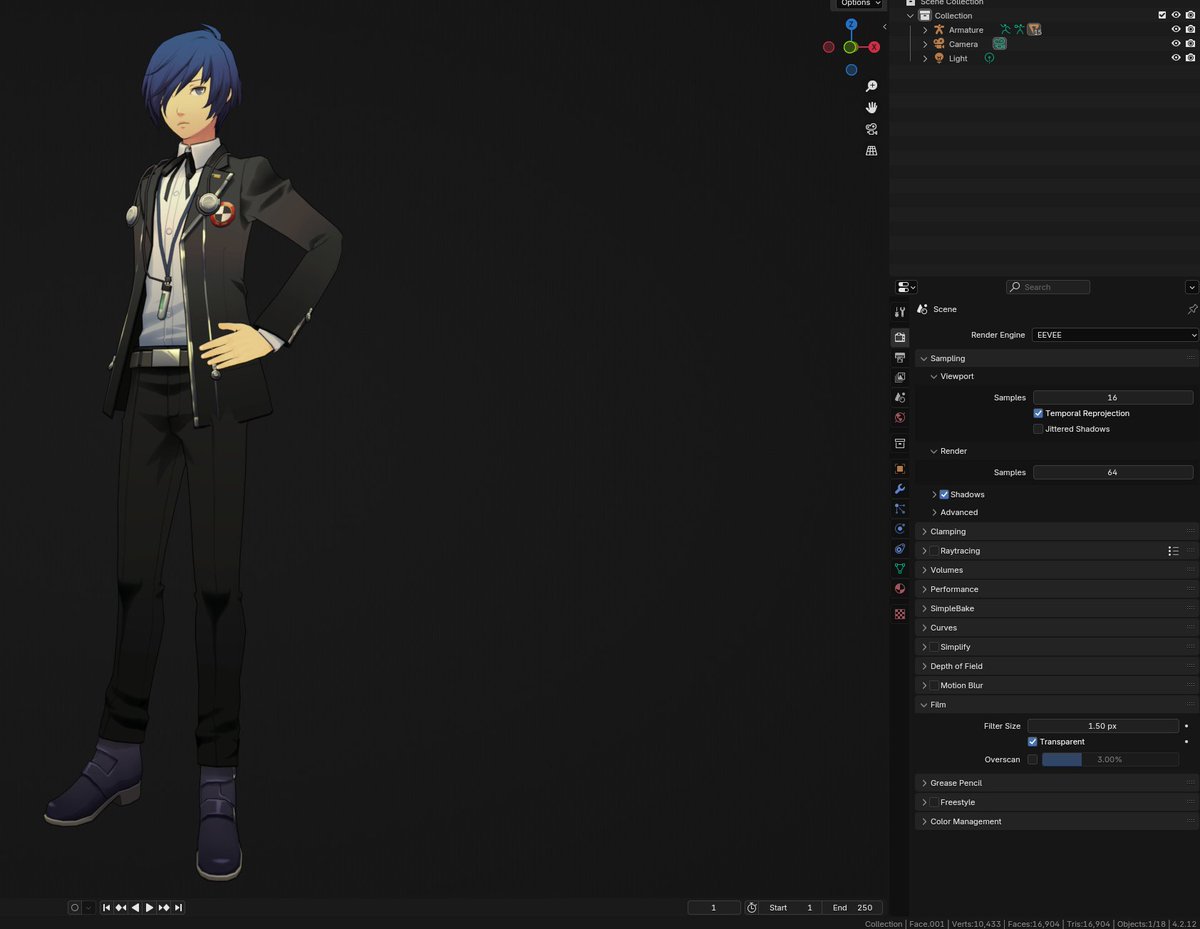
Task: Click the End frame 250 field
Action: point(853,908)
